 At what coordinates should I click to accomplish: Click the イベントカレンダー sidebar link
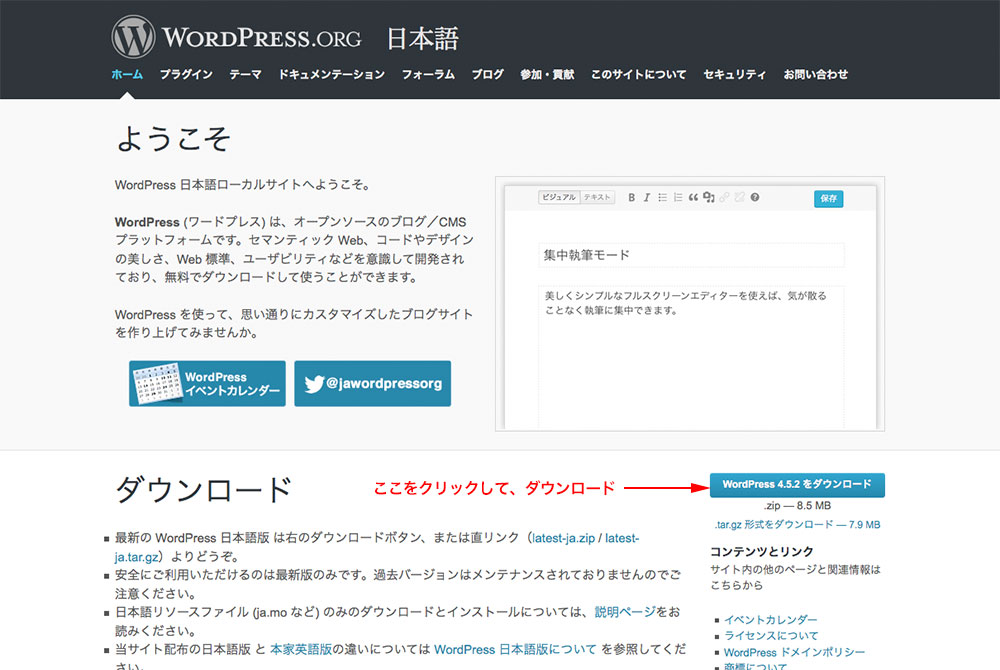point(770,620)
